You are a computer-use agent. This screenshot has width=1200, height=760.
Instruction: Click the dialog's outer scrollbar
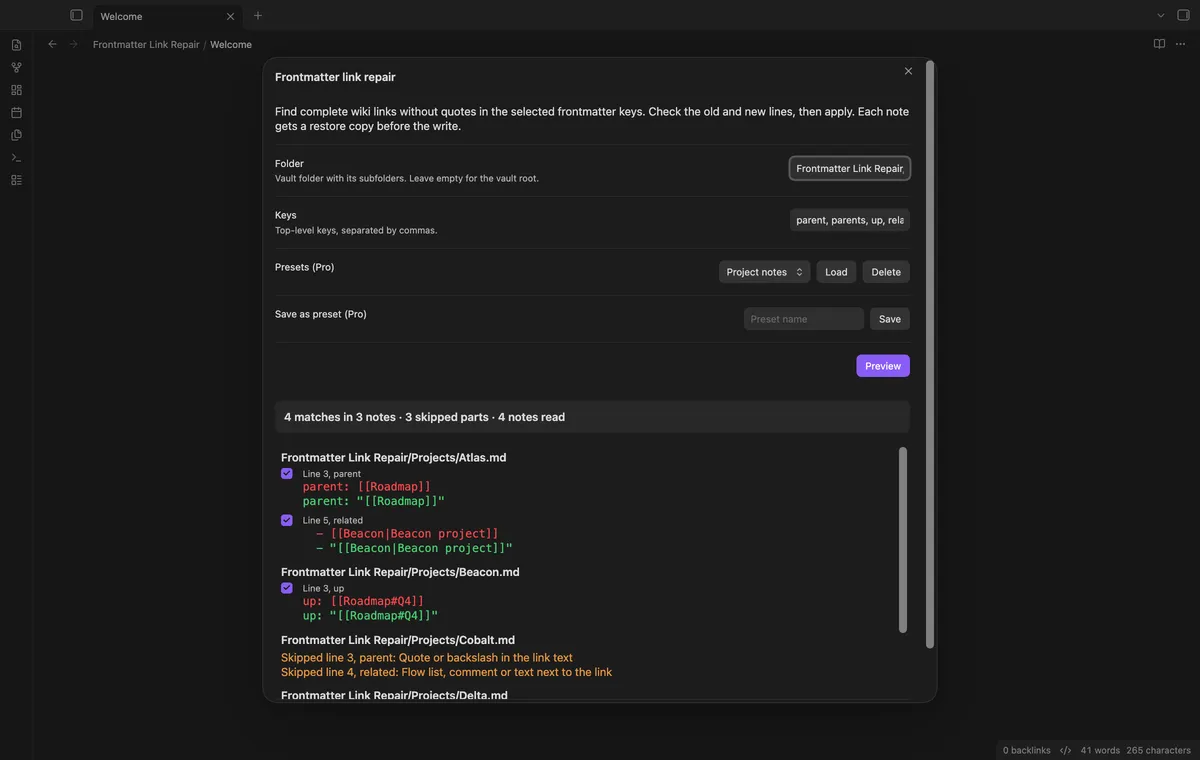(930, 354)
